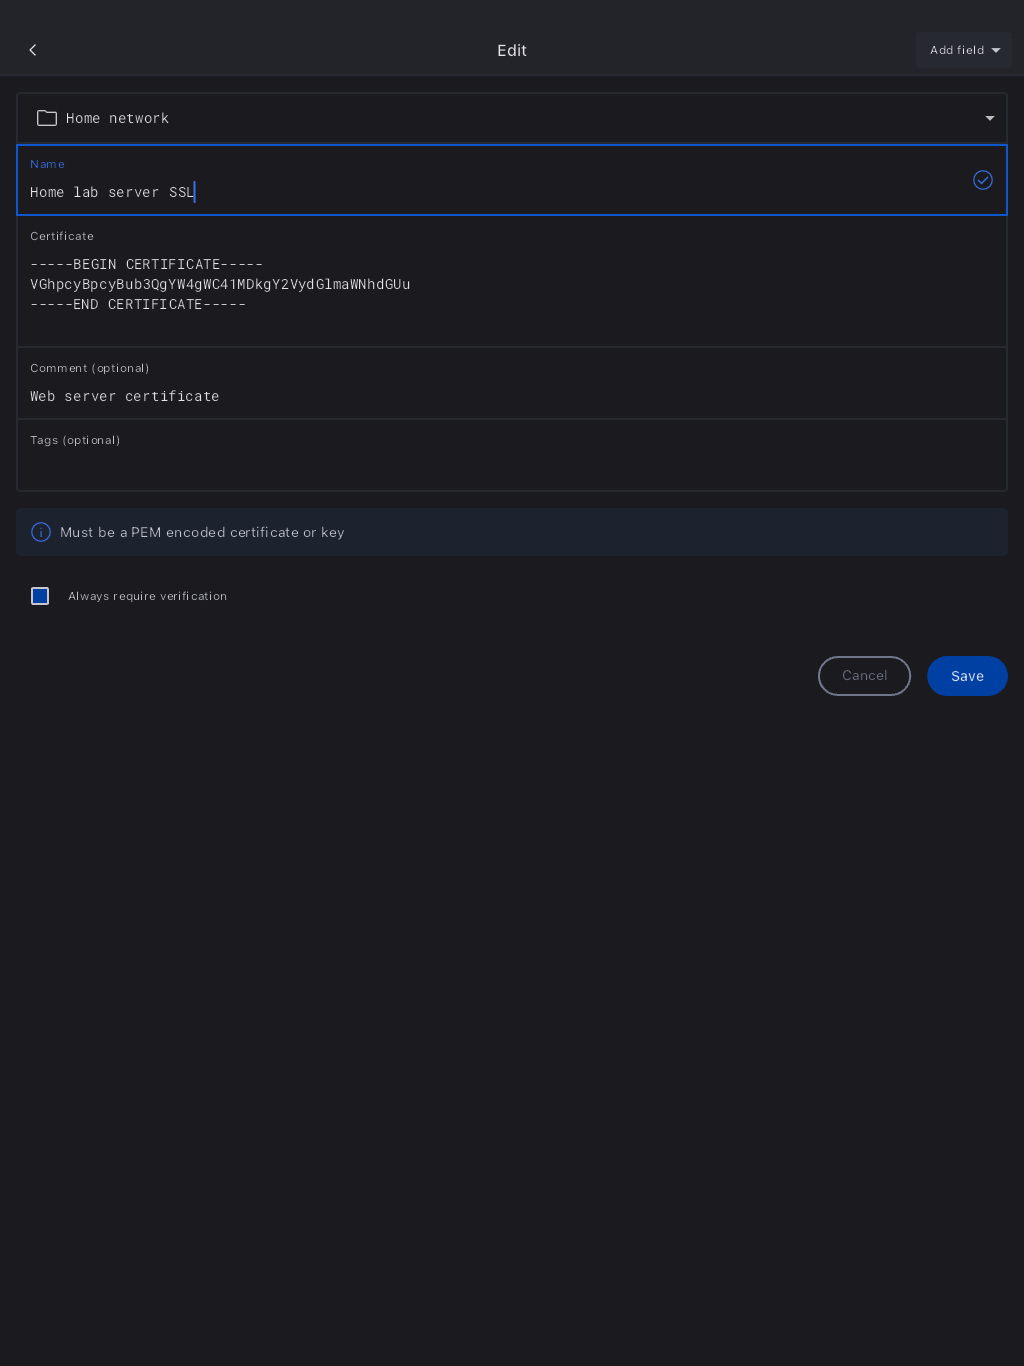Save the certificate entry
1024x1366 pixels.
tap(967, 676)
